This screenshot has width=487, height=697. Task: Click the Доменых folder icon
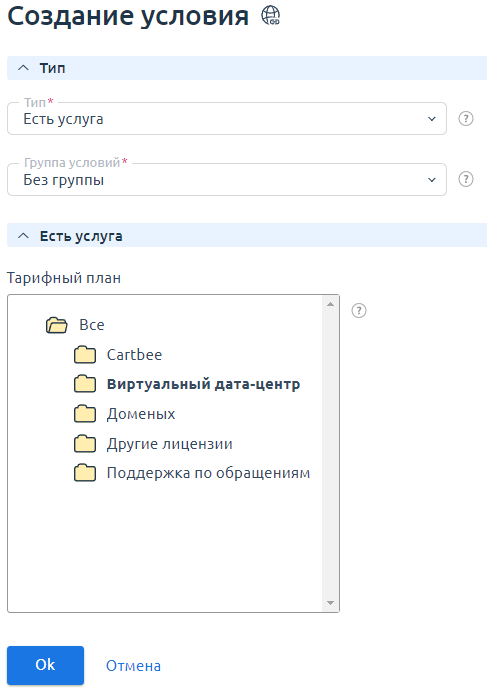85,414
